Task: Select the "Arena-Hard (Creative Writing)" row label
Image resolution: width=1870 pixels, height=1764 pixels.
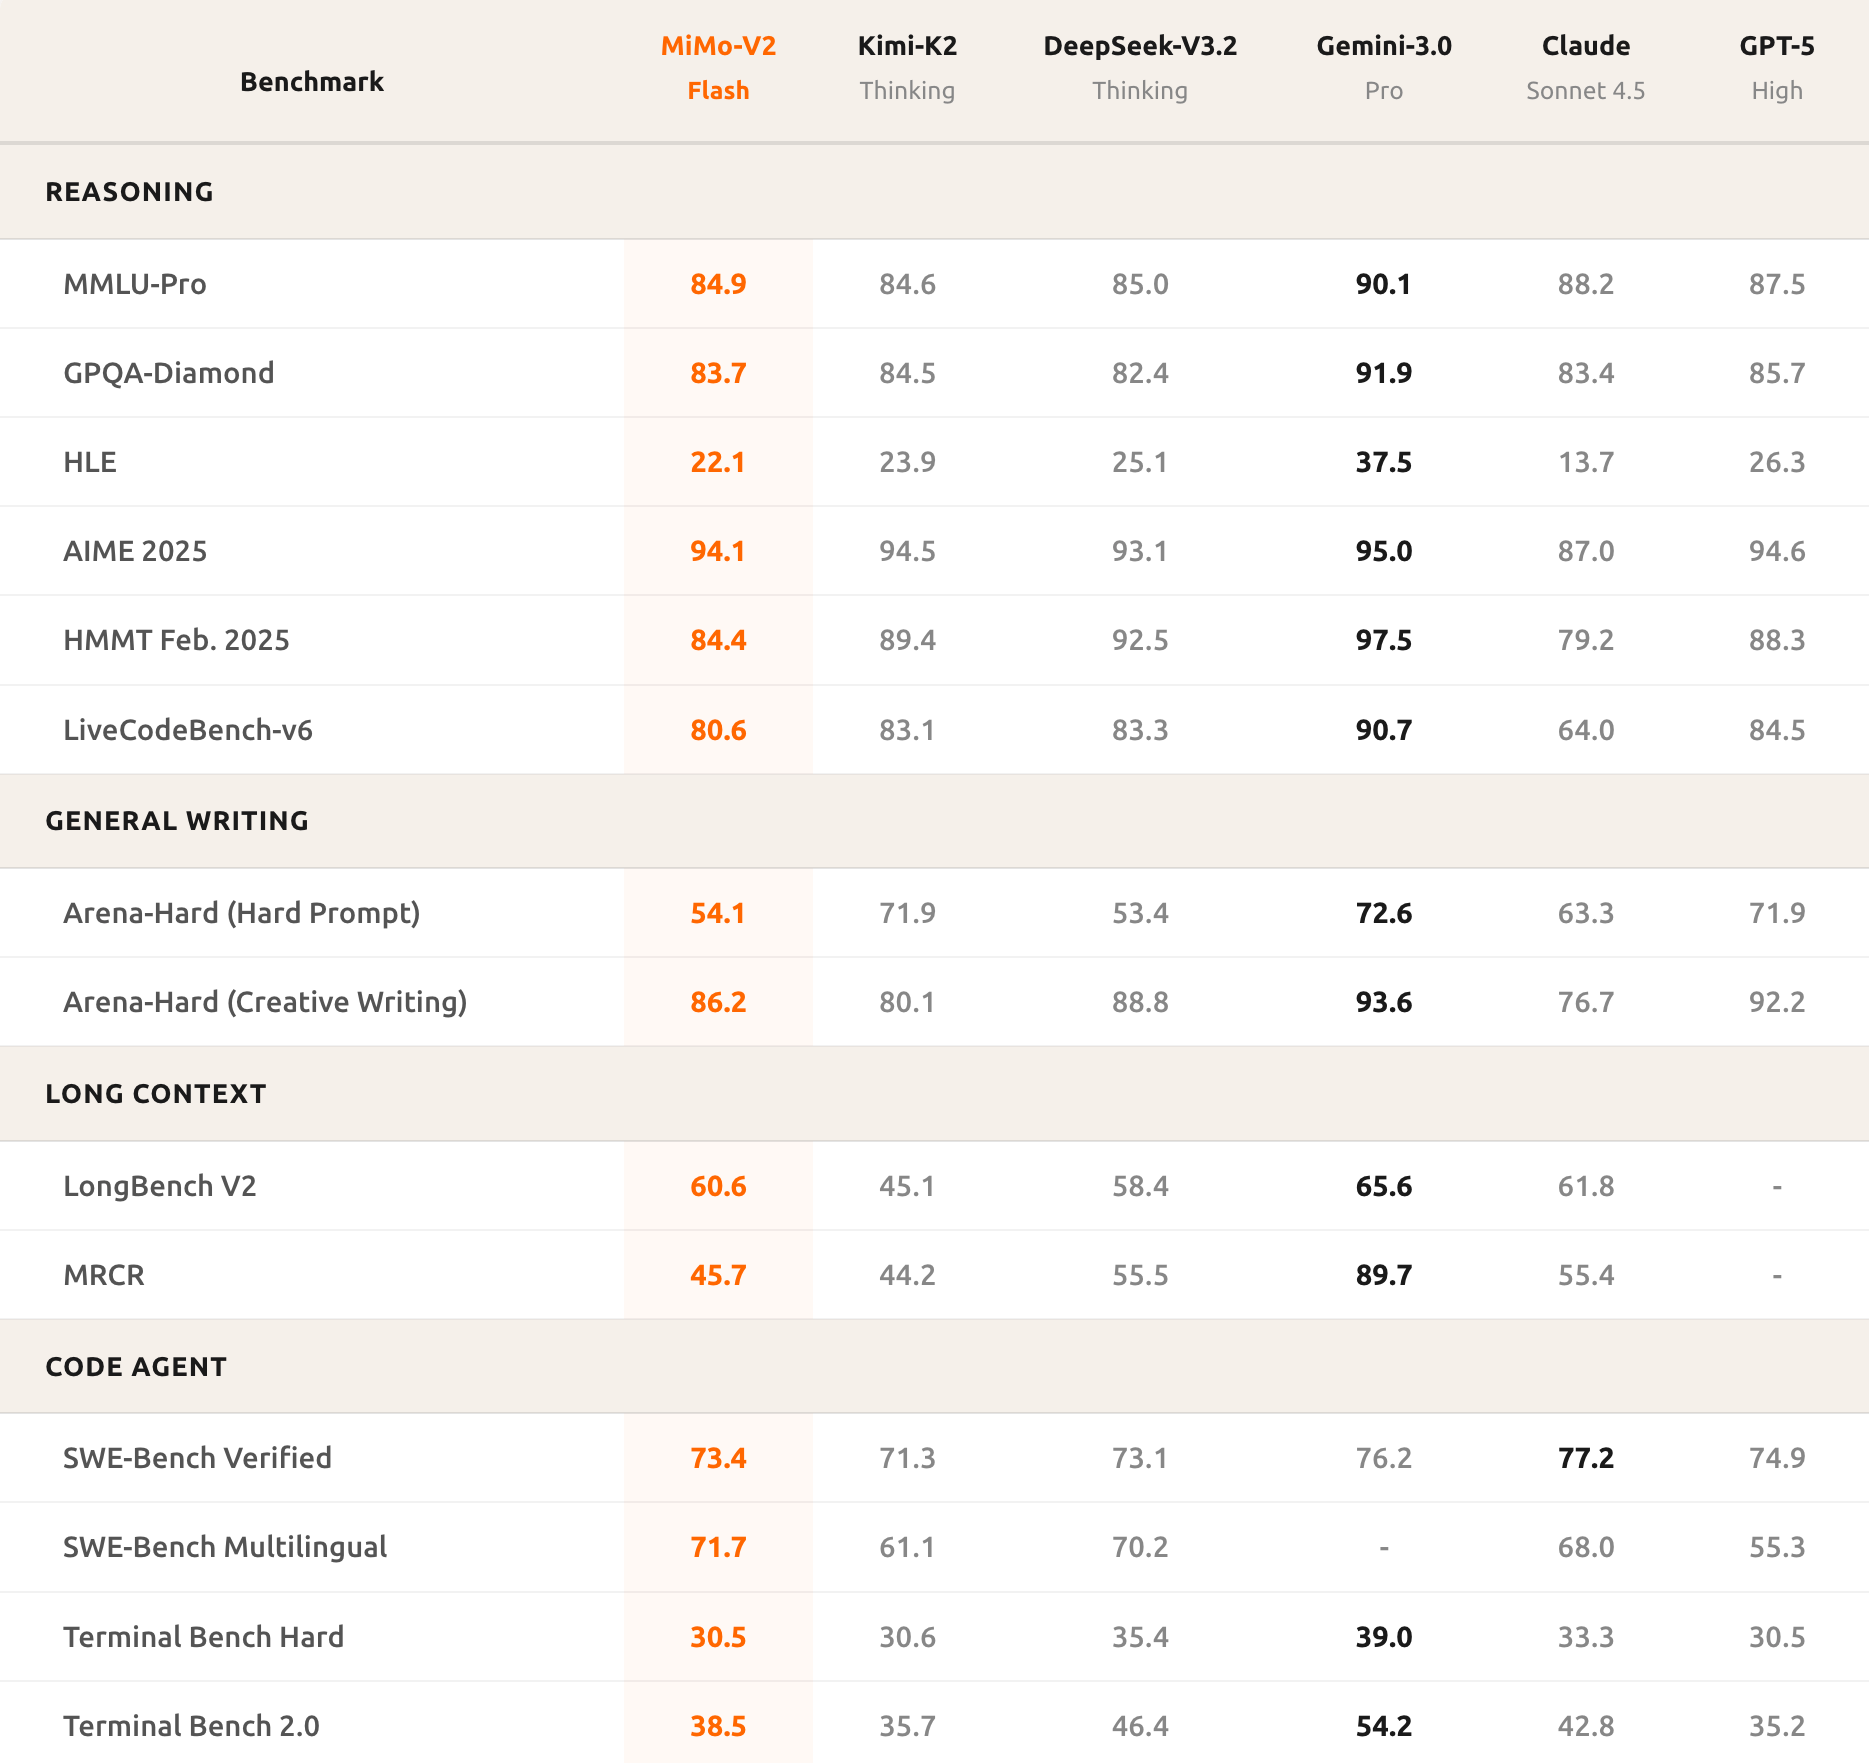Action: (265, 1002)
